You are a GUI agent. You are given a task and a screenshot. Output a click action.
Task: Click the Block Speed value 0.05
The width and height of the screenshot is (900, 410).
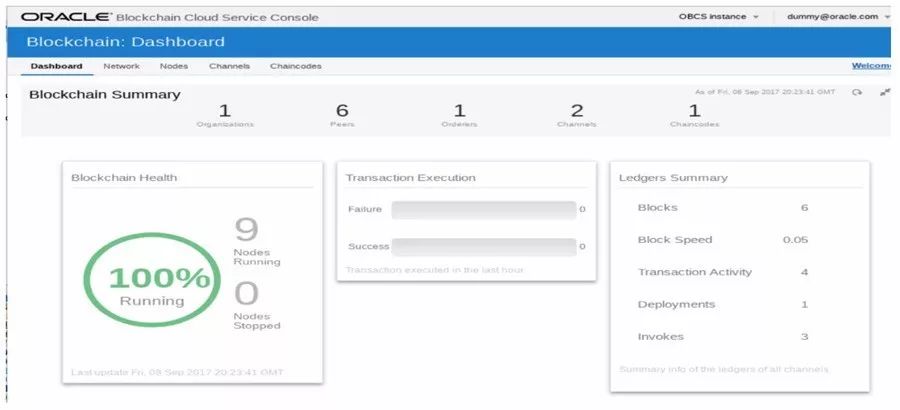pos(795,240)
